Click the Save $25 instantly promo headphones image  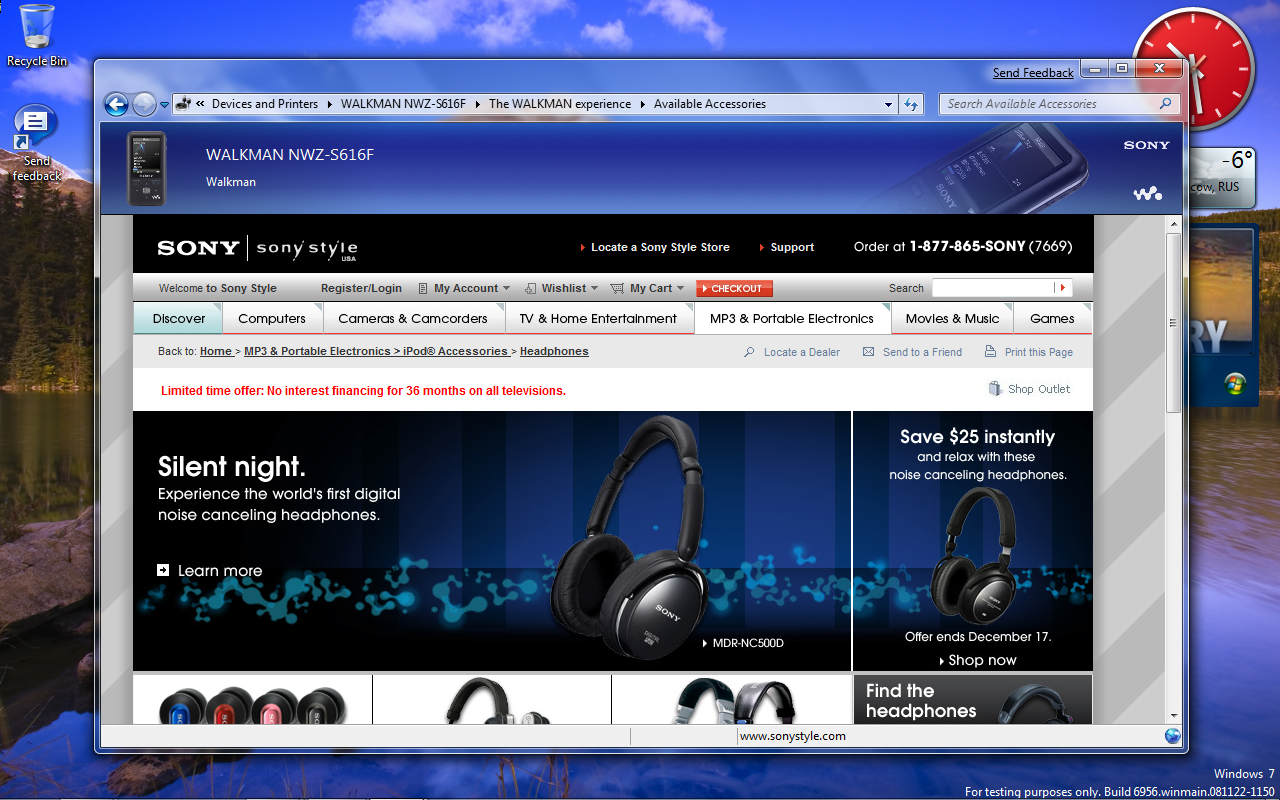click(973, 555)
